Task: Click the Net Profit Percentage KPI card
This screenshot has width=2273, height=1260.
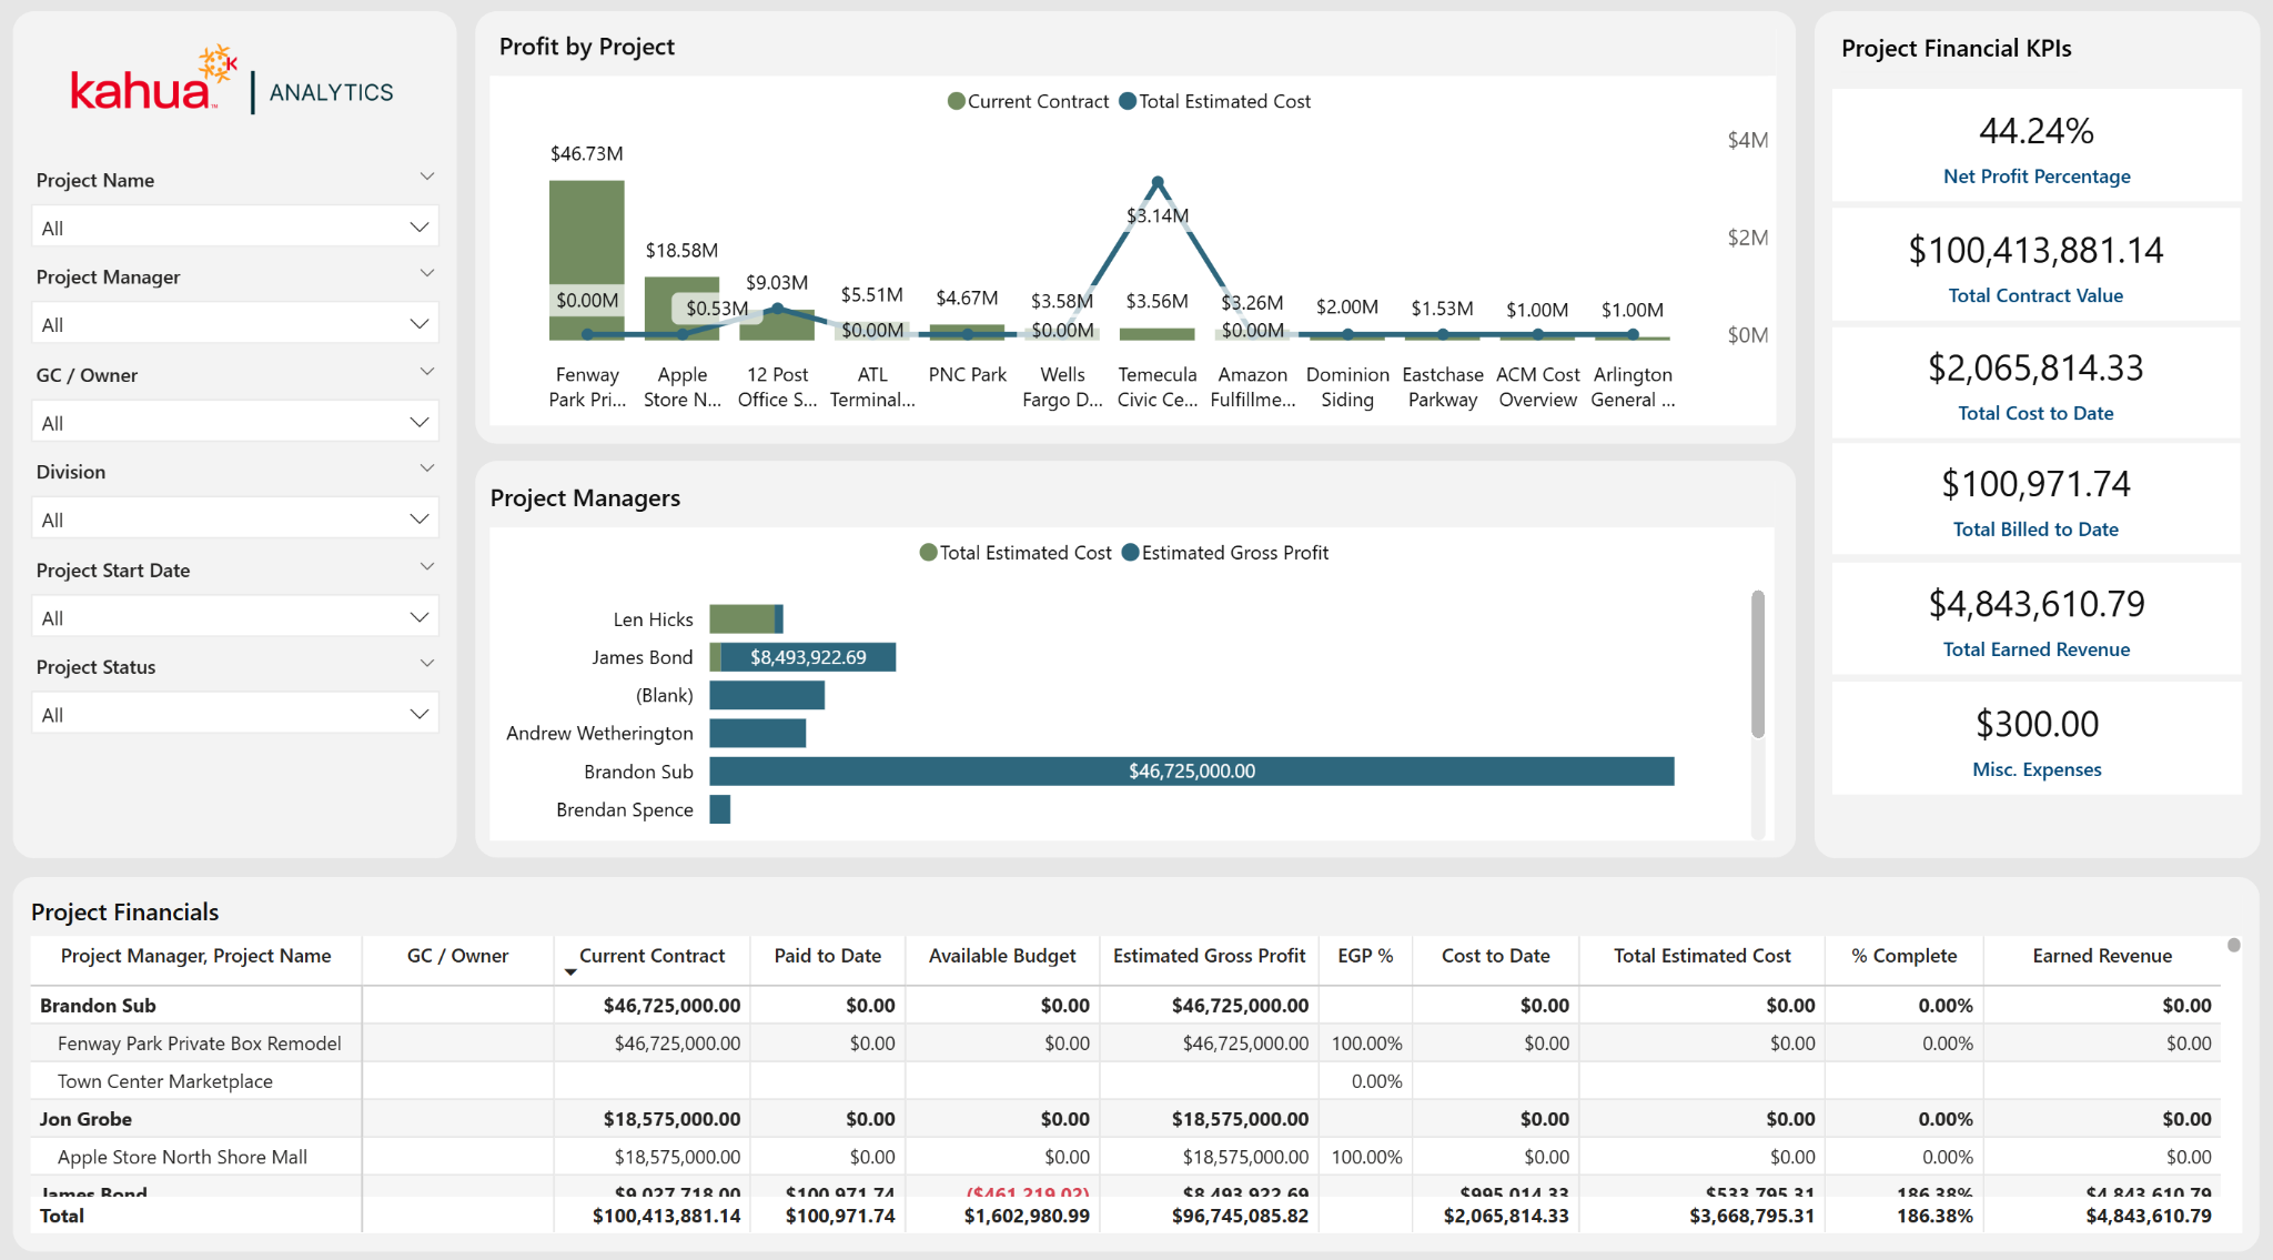Action: pyautogui.click(x=2036, y=146)
